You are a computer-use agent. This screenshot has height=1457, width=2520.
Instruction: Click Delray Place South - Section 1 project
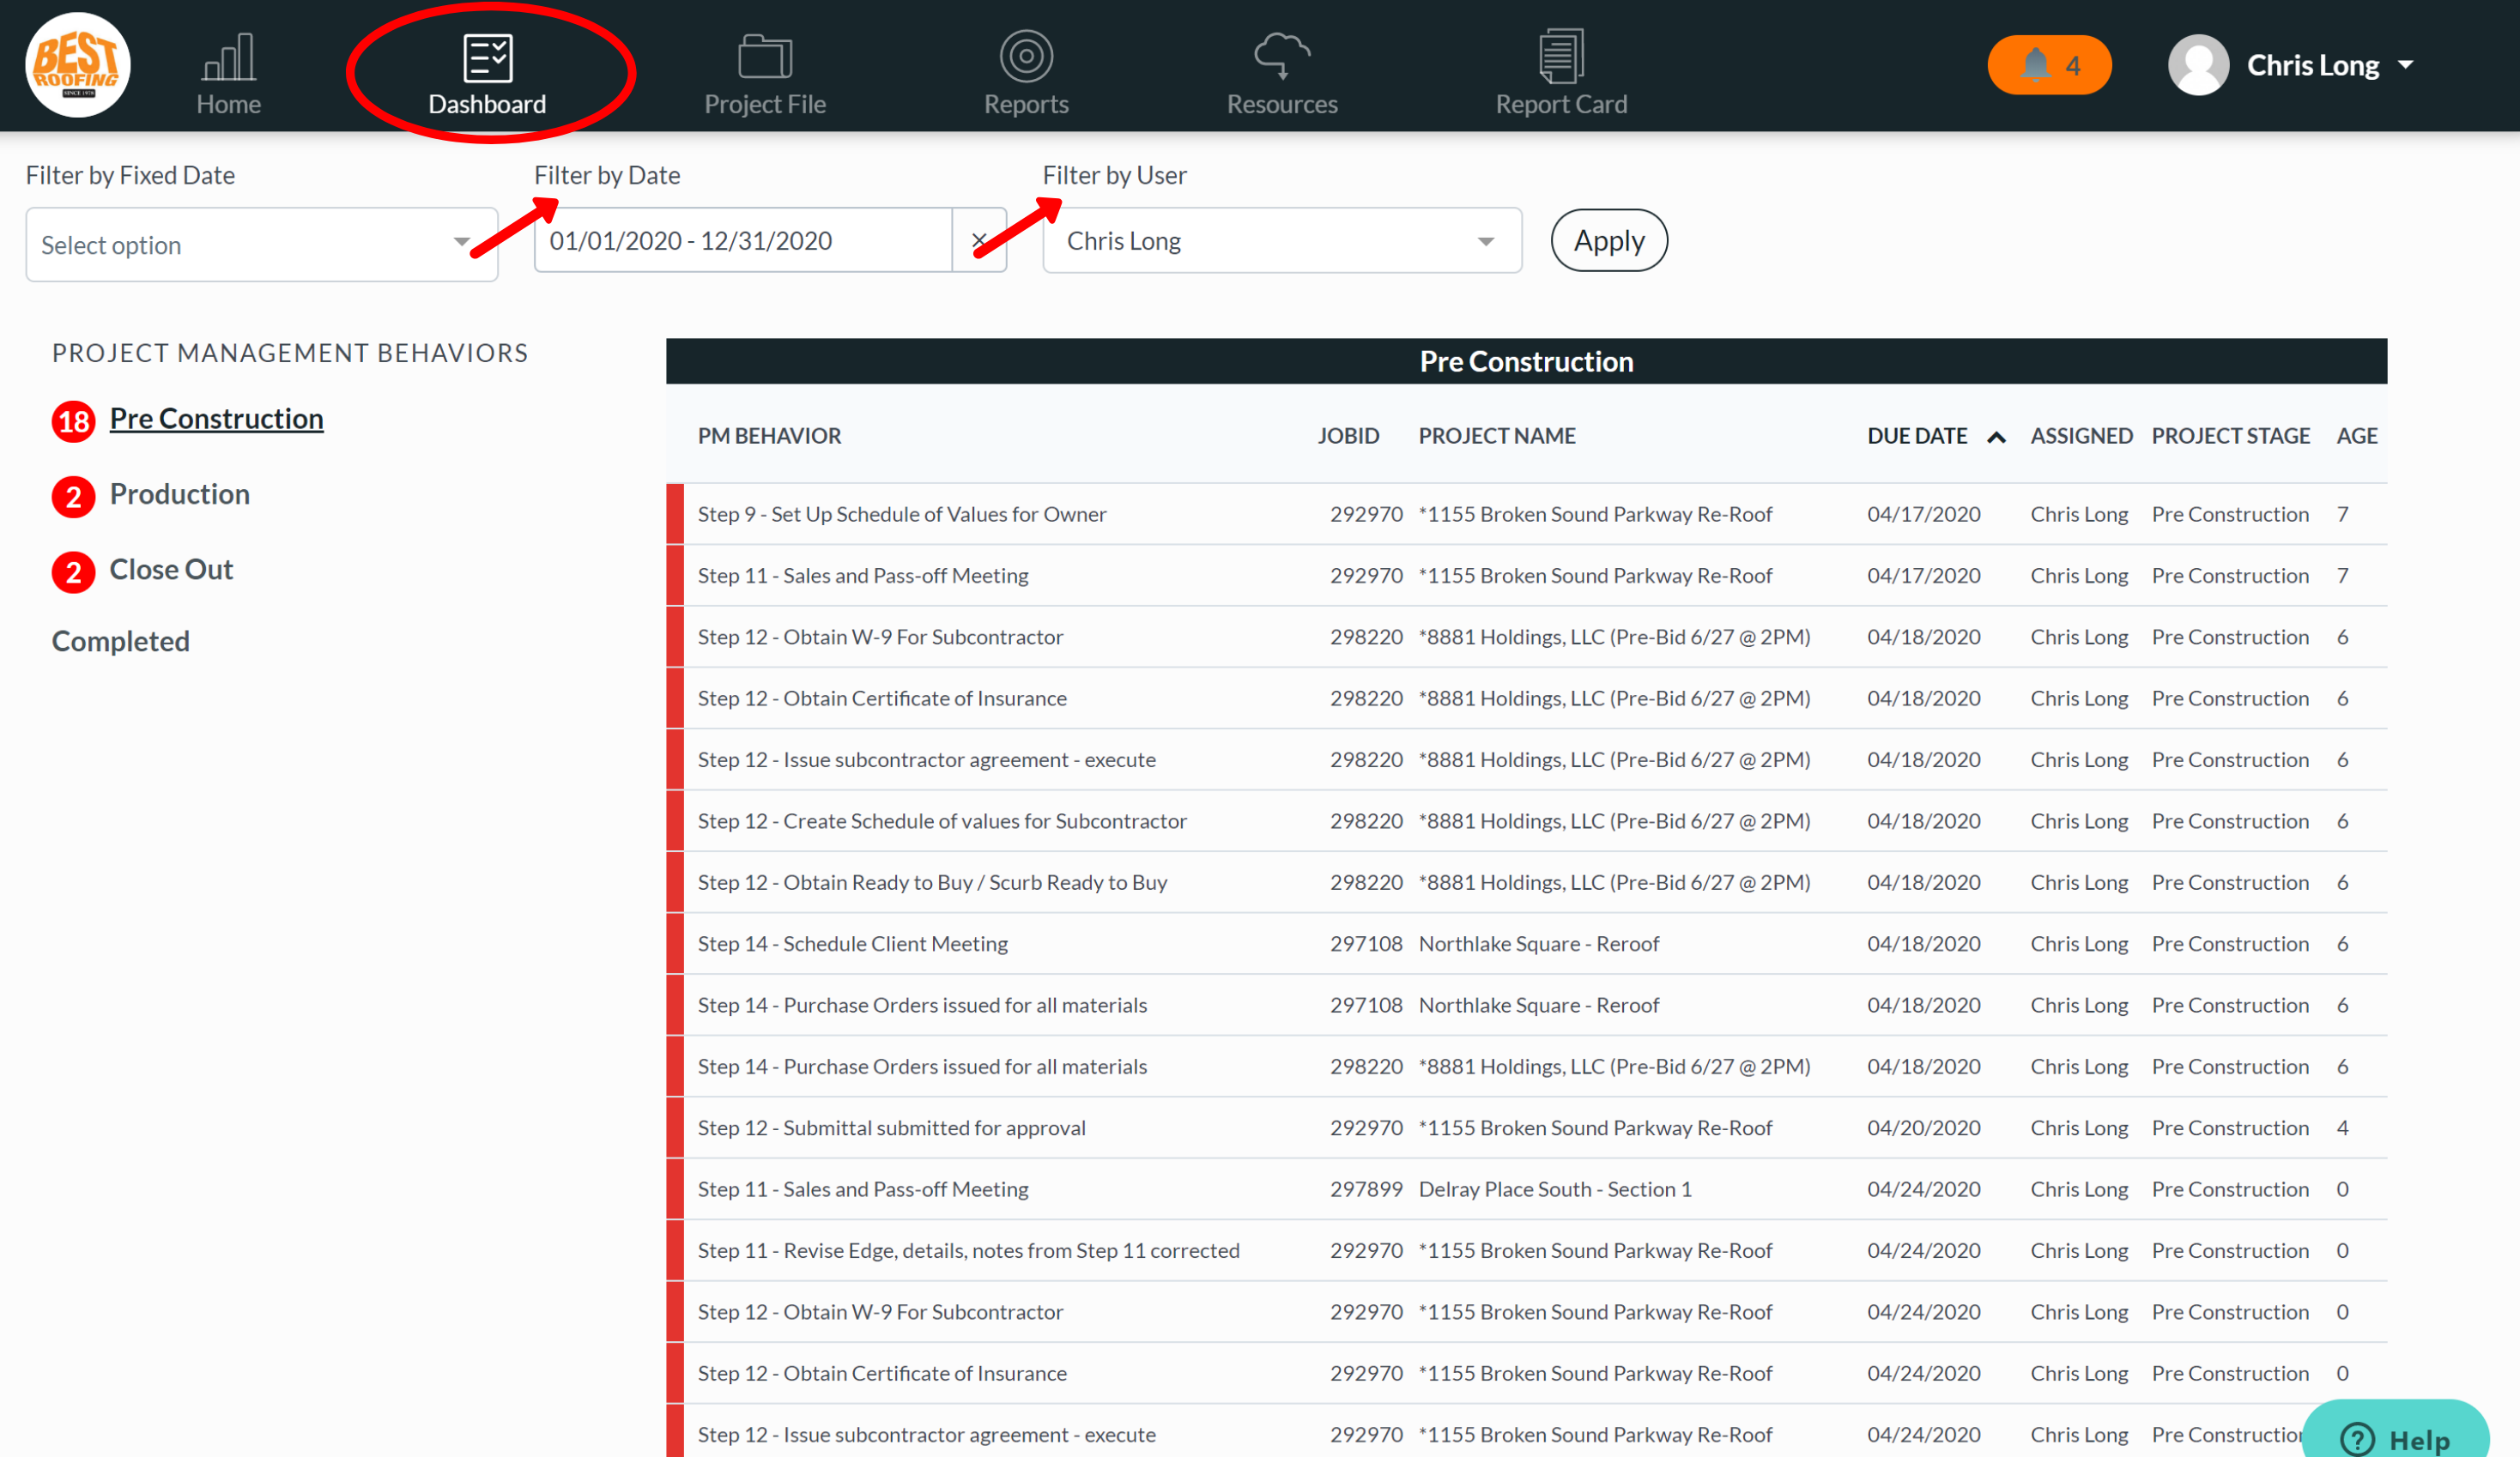click(1555, 1189)
